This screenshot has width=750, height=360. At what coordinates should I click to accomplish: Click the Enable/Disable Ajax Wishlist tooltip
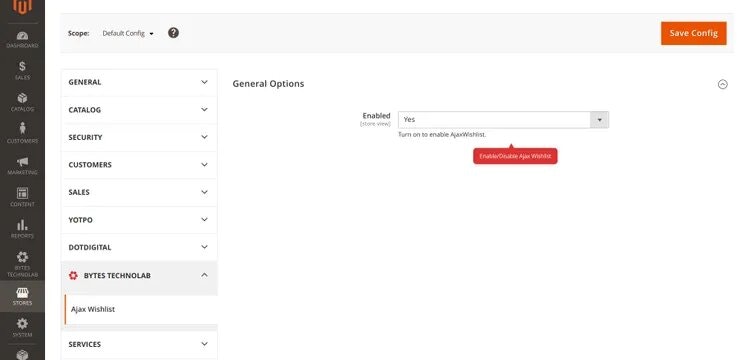coord(515,156)
